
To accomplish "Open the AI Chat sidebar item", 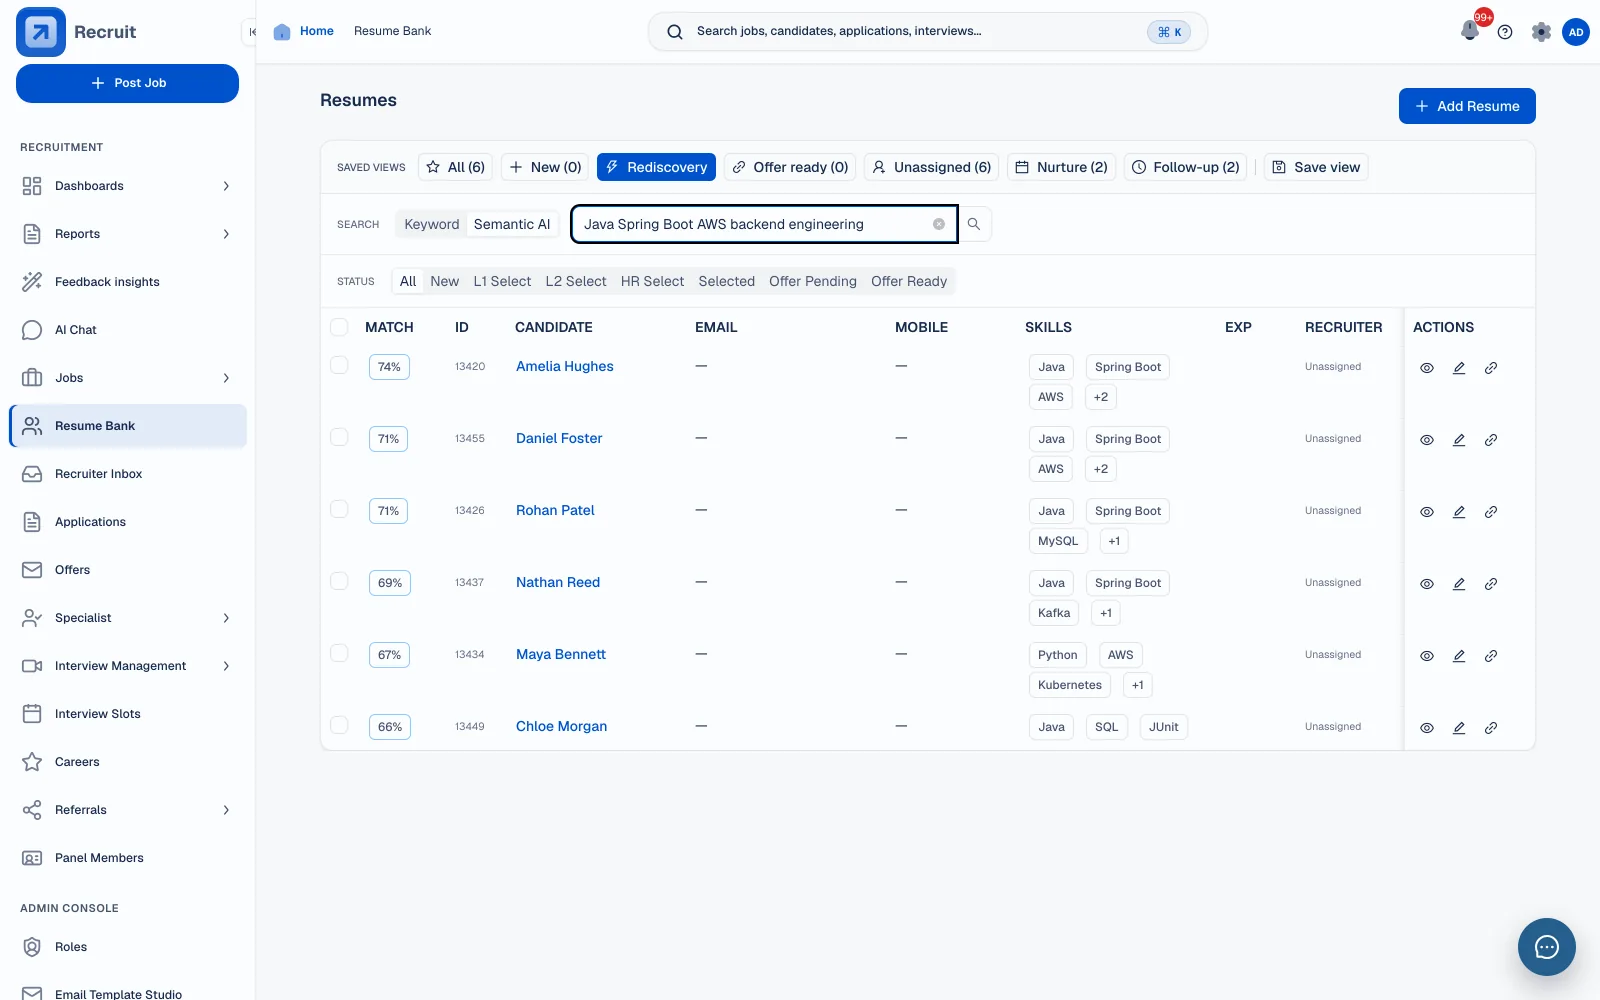I will pyautogui.click(x=127, y=330).
